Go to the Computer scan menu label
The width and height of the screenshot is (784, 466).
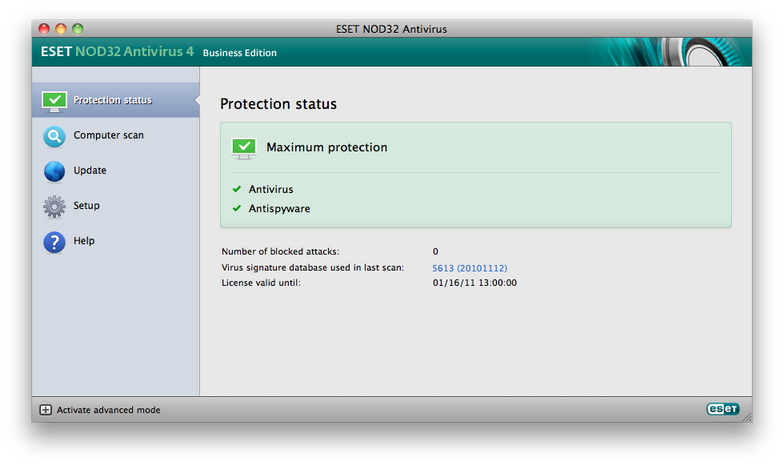click(108, 135)
